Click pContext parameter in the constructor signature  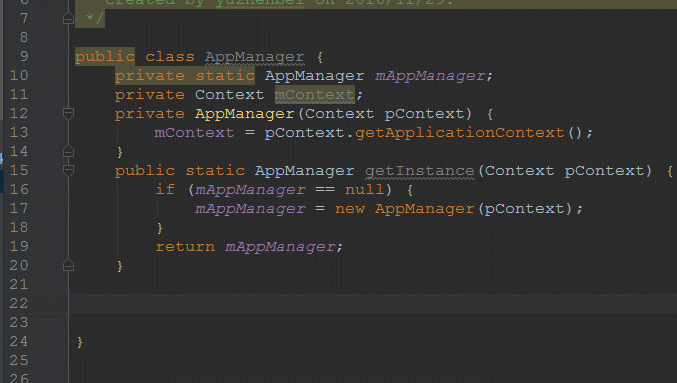tap(424, 114)
